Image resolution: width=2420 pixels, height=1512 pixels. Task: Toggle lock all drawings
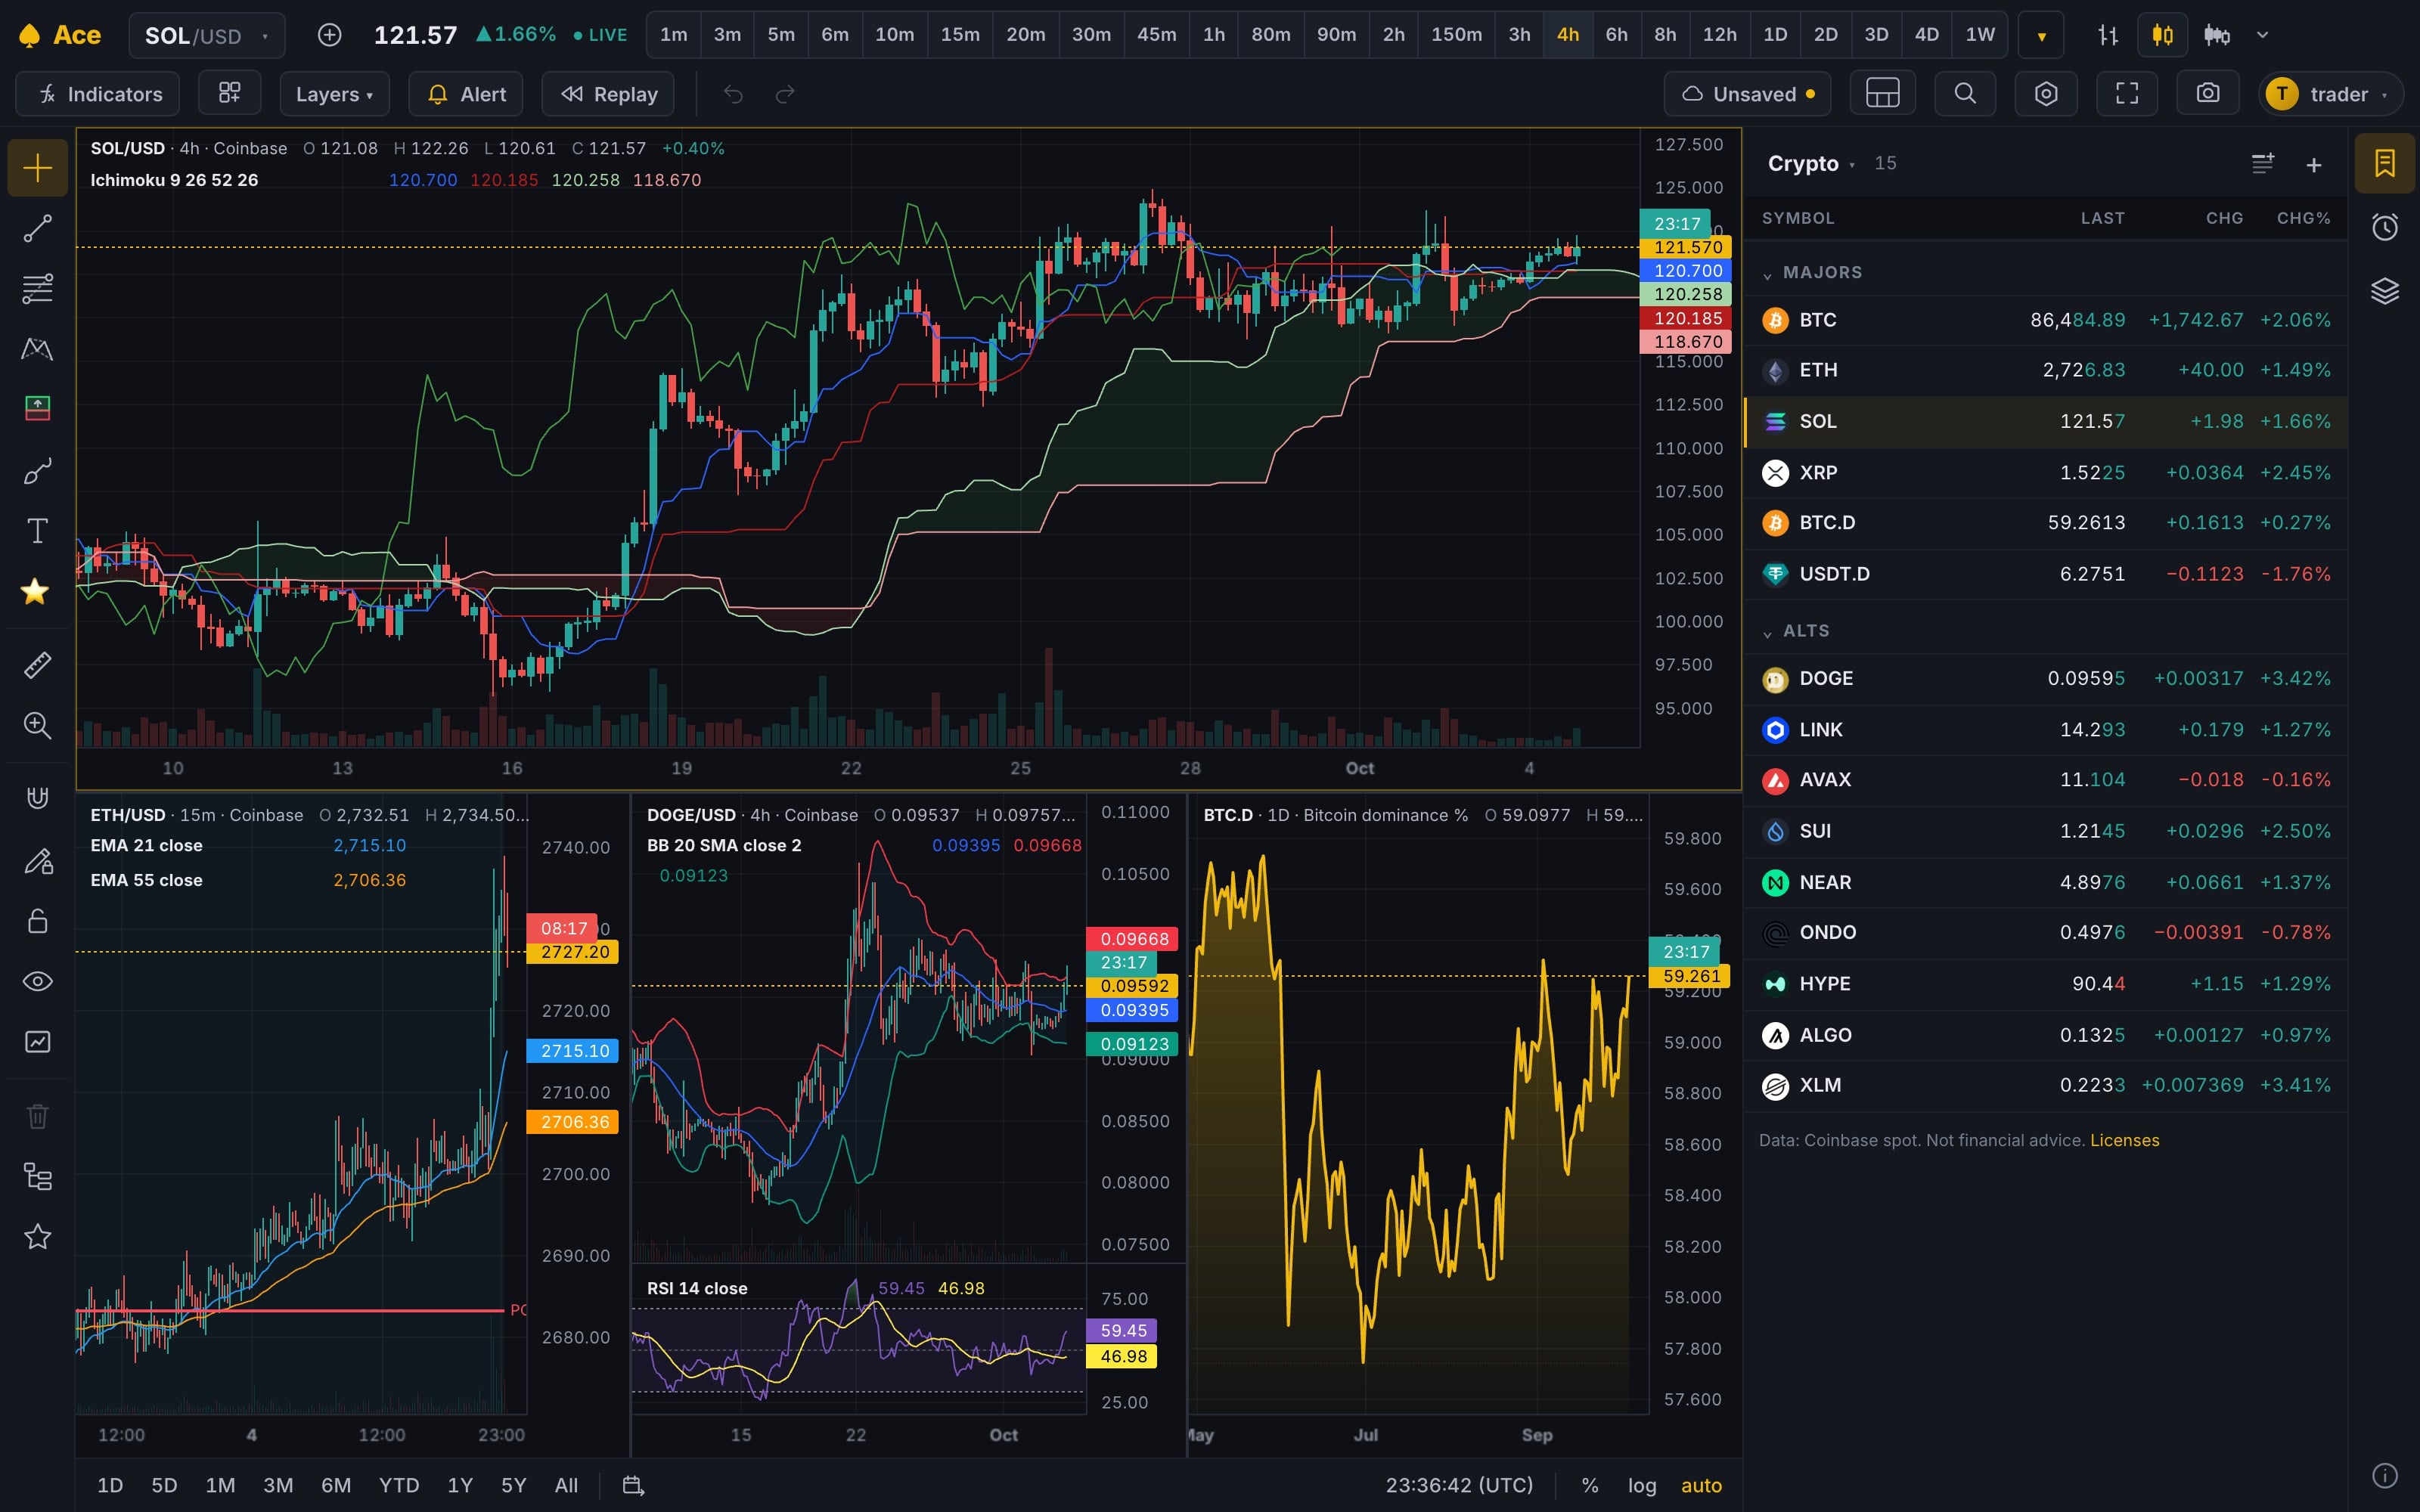pos(37,921)
